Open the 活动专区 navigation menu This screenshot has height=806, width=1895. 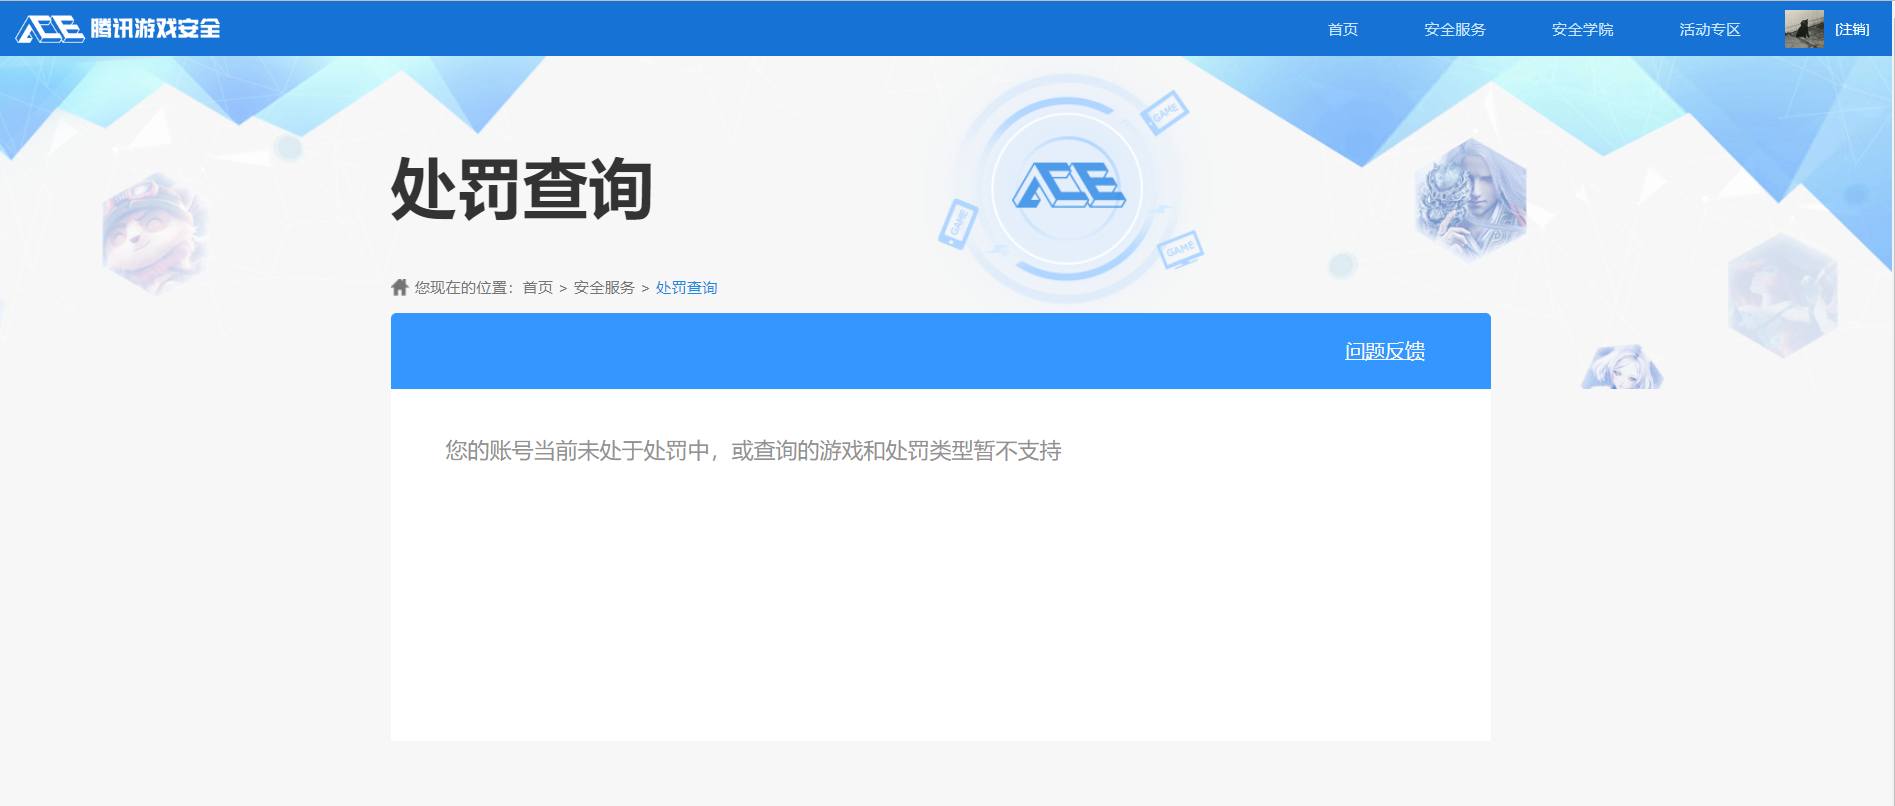[x=1709, y=30]
